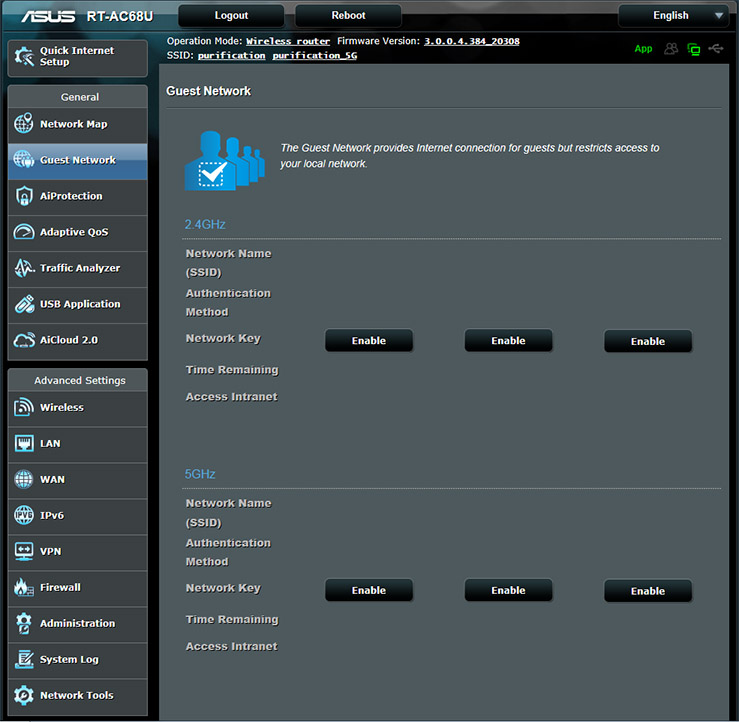Viewport: 739px width, 722px height.
Task: Enable the second 5GHz guest network
Action: (x=508, y=590)
